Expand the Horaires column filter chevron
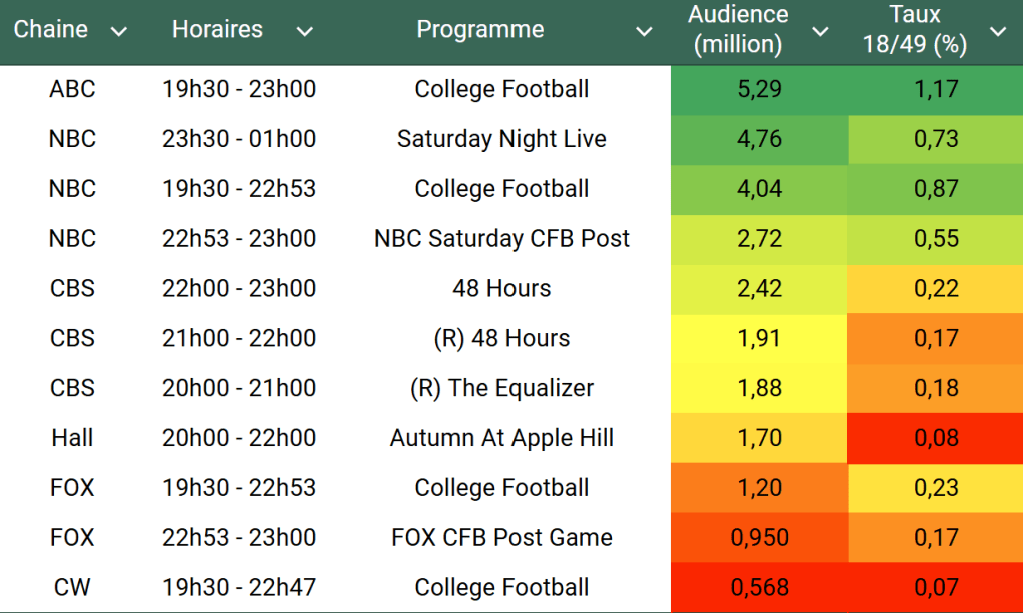 click(305, 32)
